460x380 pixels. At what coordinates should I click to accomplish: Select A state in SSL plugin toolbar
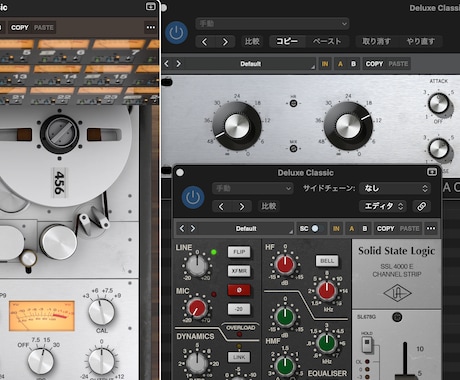point(352,229)
